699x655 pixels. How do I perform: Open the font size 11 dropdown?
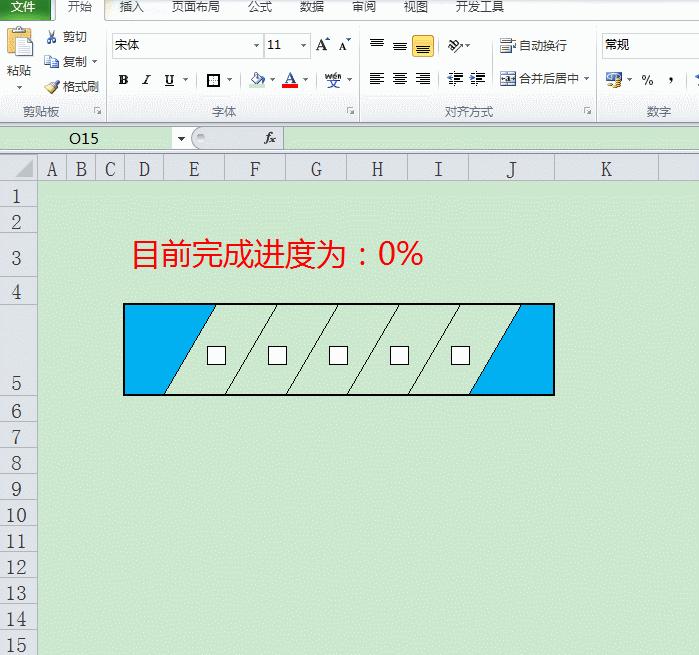click(303, 45)
